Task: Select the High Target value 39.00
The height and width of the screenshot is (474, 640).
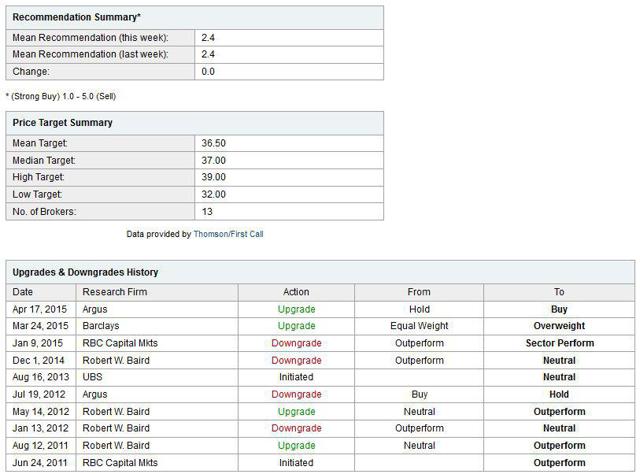Action: (x=213, y=177)
